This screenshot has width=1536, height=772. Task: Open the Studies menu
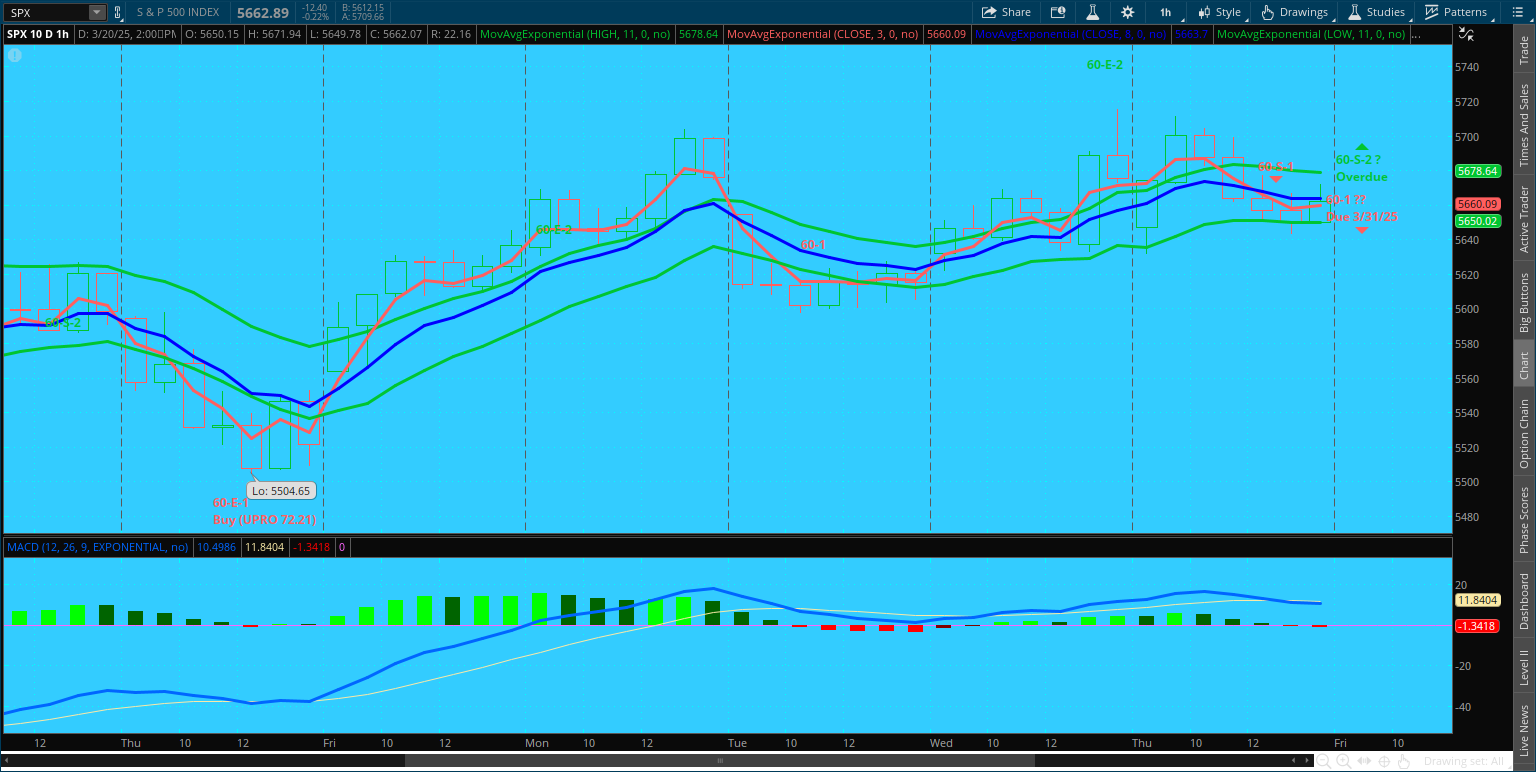tap(1377, 12)
